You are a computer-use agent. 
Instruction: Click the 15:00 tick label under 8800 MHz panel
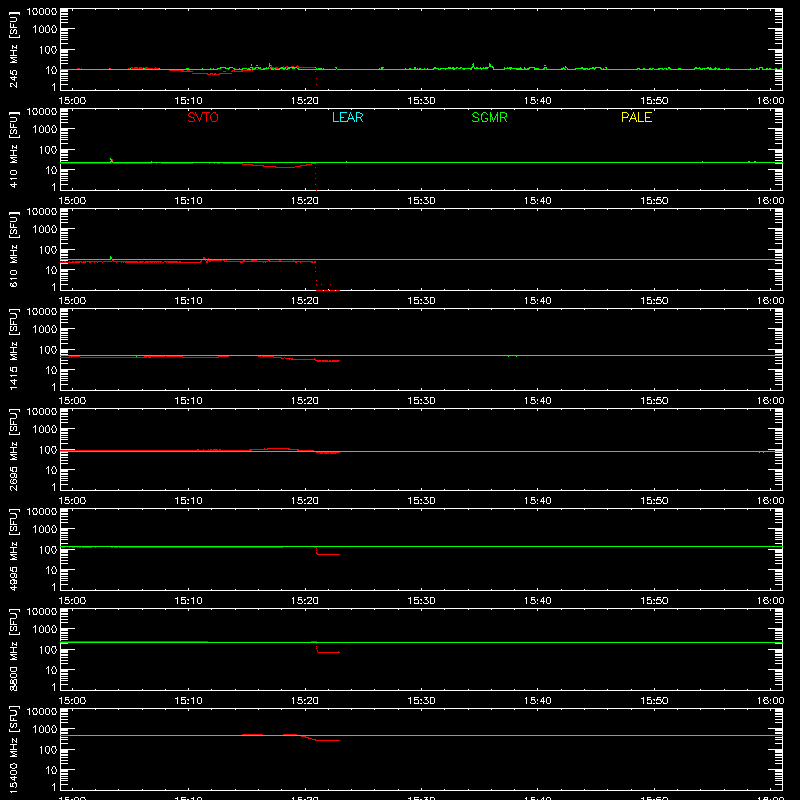point(72,701)
